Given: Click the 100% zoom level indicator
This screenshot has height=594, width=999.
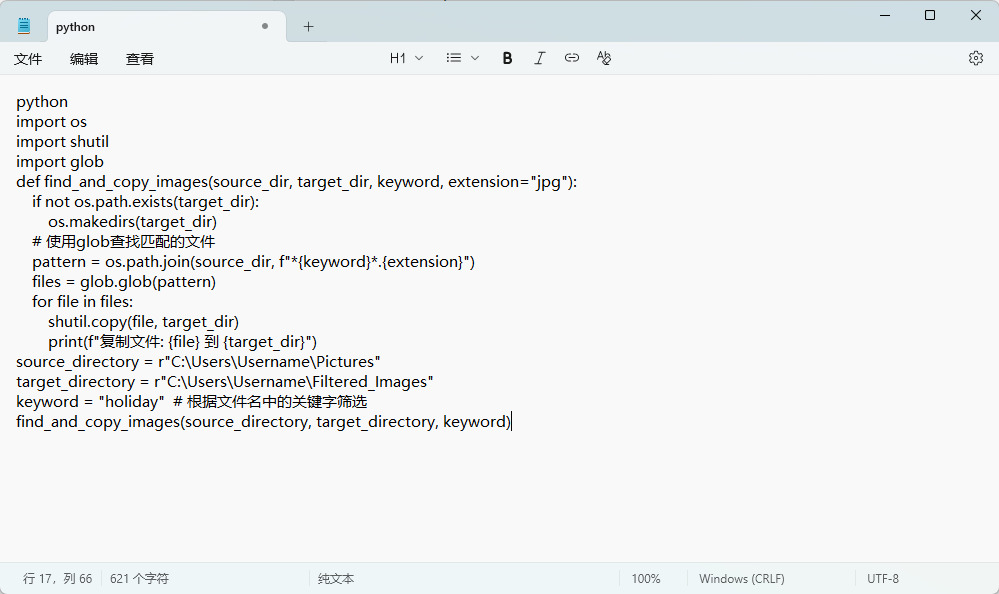Looking at the screenshot, I should [646, 578].
